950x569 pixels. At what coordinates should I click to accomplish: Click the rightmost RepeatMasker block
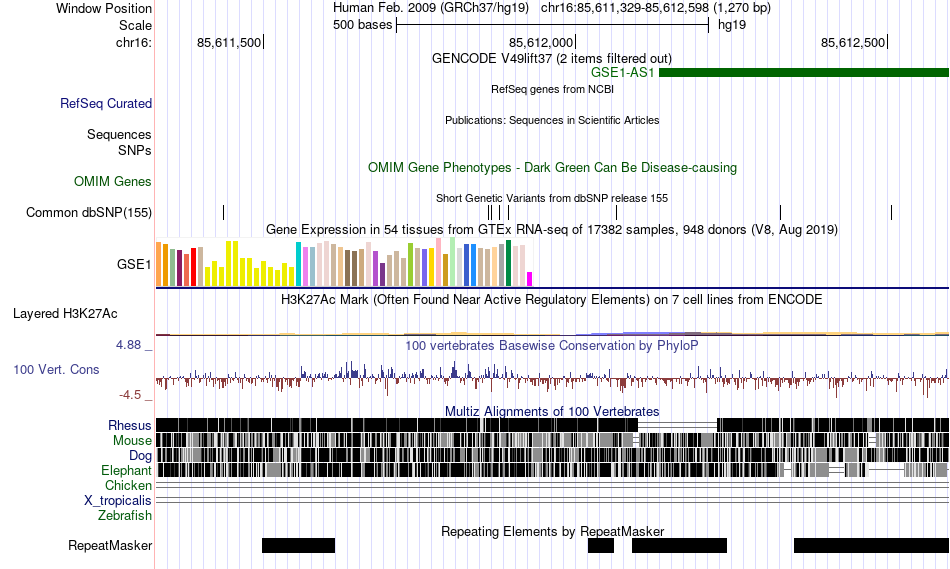pos(871,545)
